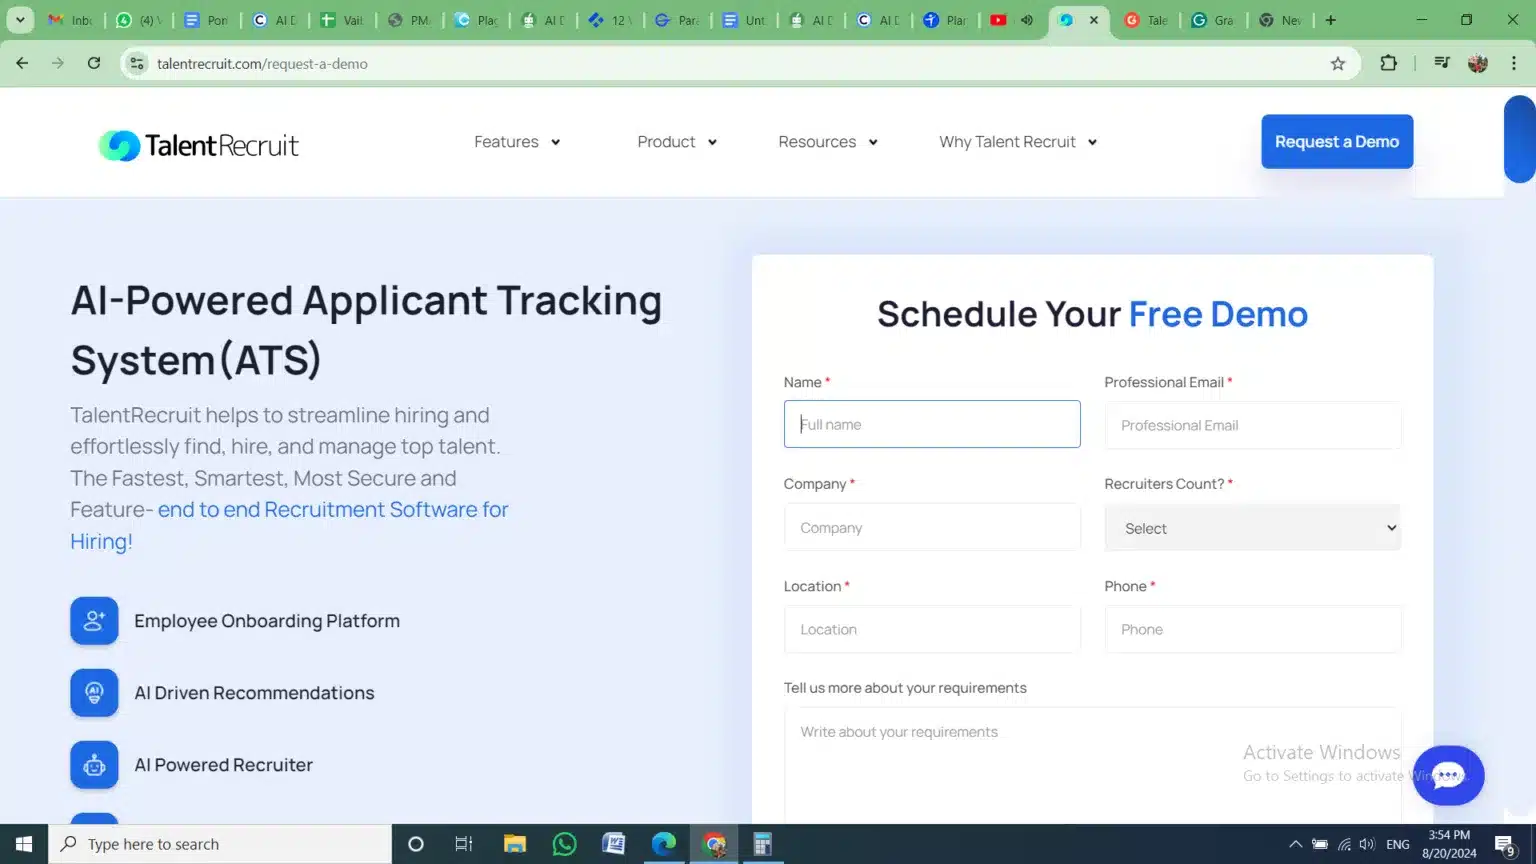Click the AI Driven Recommendations icon
This screenshot has height=864, width=1536.
[94, 693]
